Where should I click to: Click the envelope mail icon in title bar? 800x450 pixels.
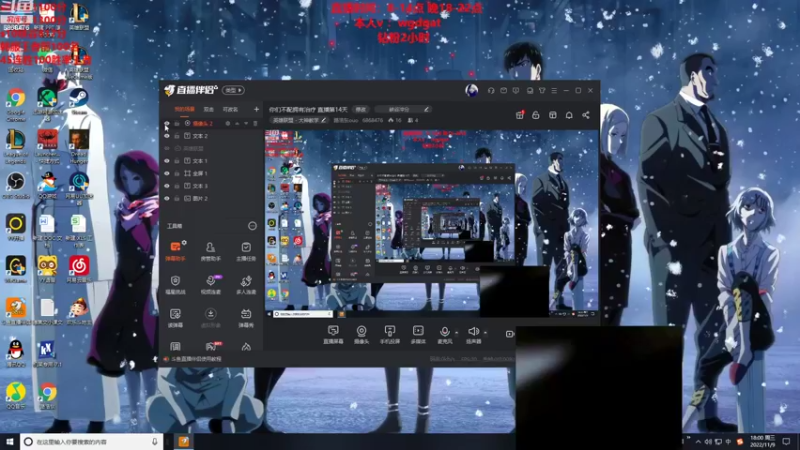pyautogui.click(x=504, y=90)
